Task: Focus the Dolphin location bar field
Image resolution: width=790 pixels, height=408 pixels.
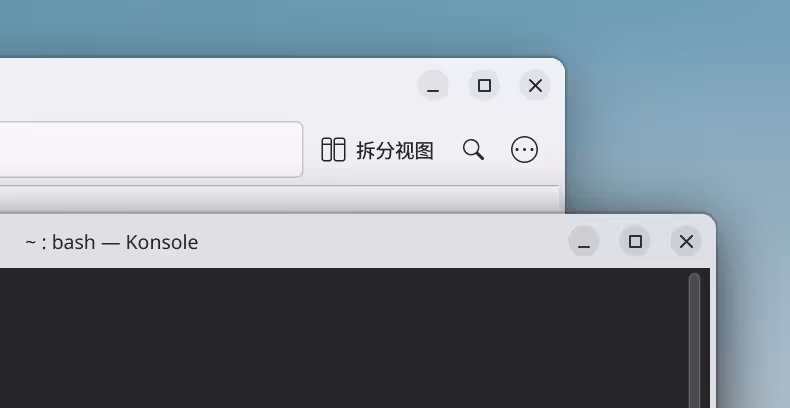Action: 150,149
